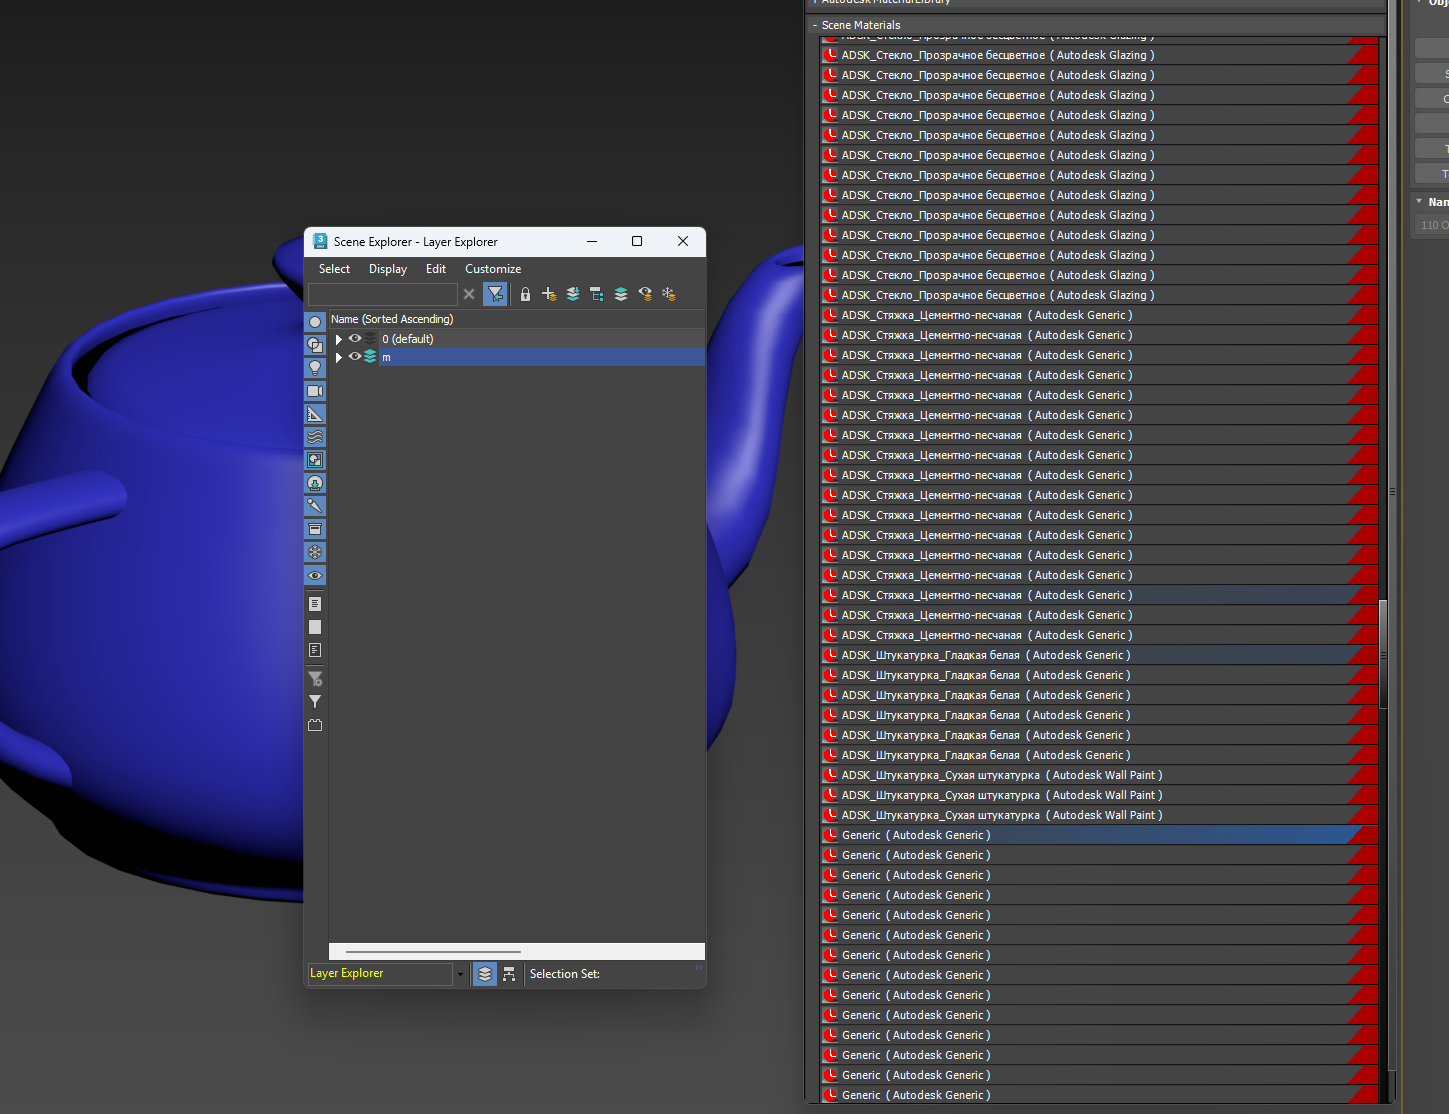1449x1114 pixels.
Task: Click the Name (Sorted Ascending) column header
Action: click(517, 319)
